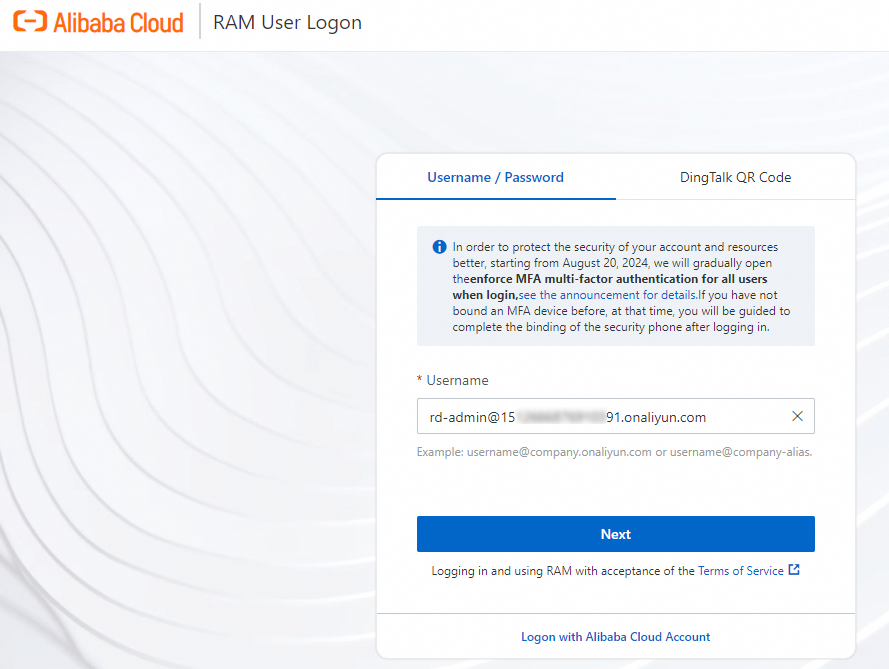This screenshot has height=669, width=889.
Task: Click the red required asterisk beside Username
Action: click(420, 381)
